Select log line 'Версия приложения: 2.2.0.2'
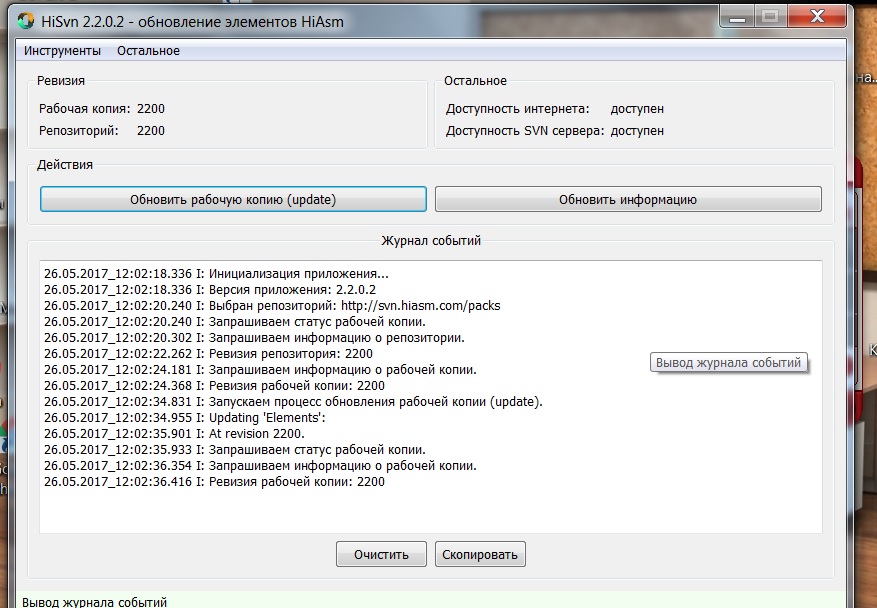This screenshot has height=608, width=877. tap(210, 290)
